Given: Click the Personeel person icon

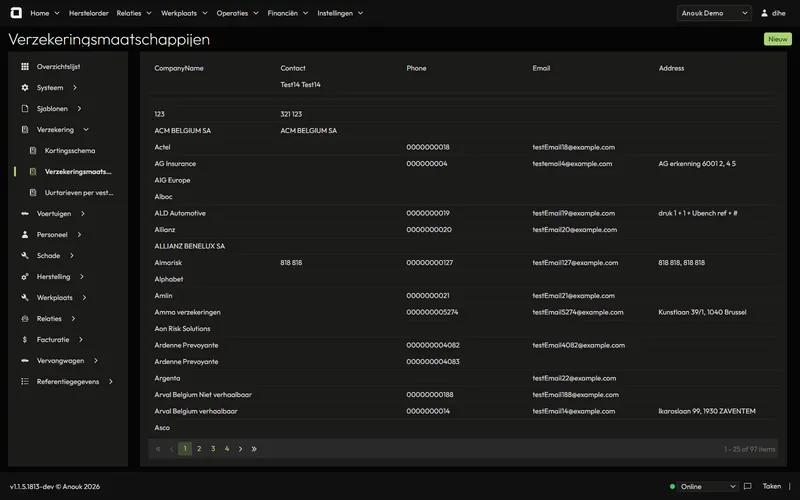Looking at the screenshot, I should [x=24, y=234].
